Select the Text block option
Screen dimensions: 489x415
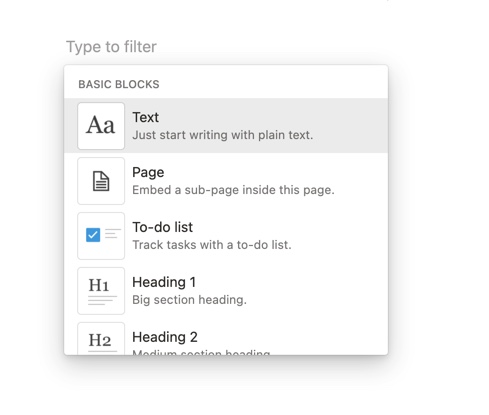(226, 126)
